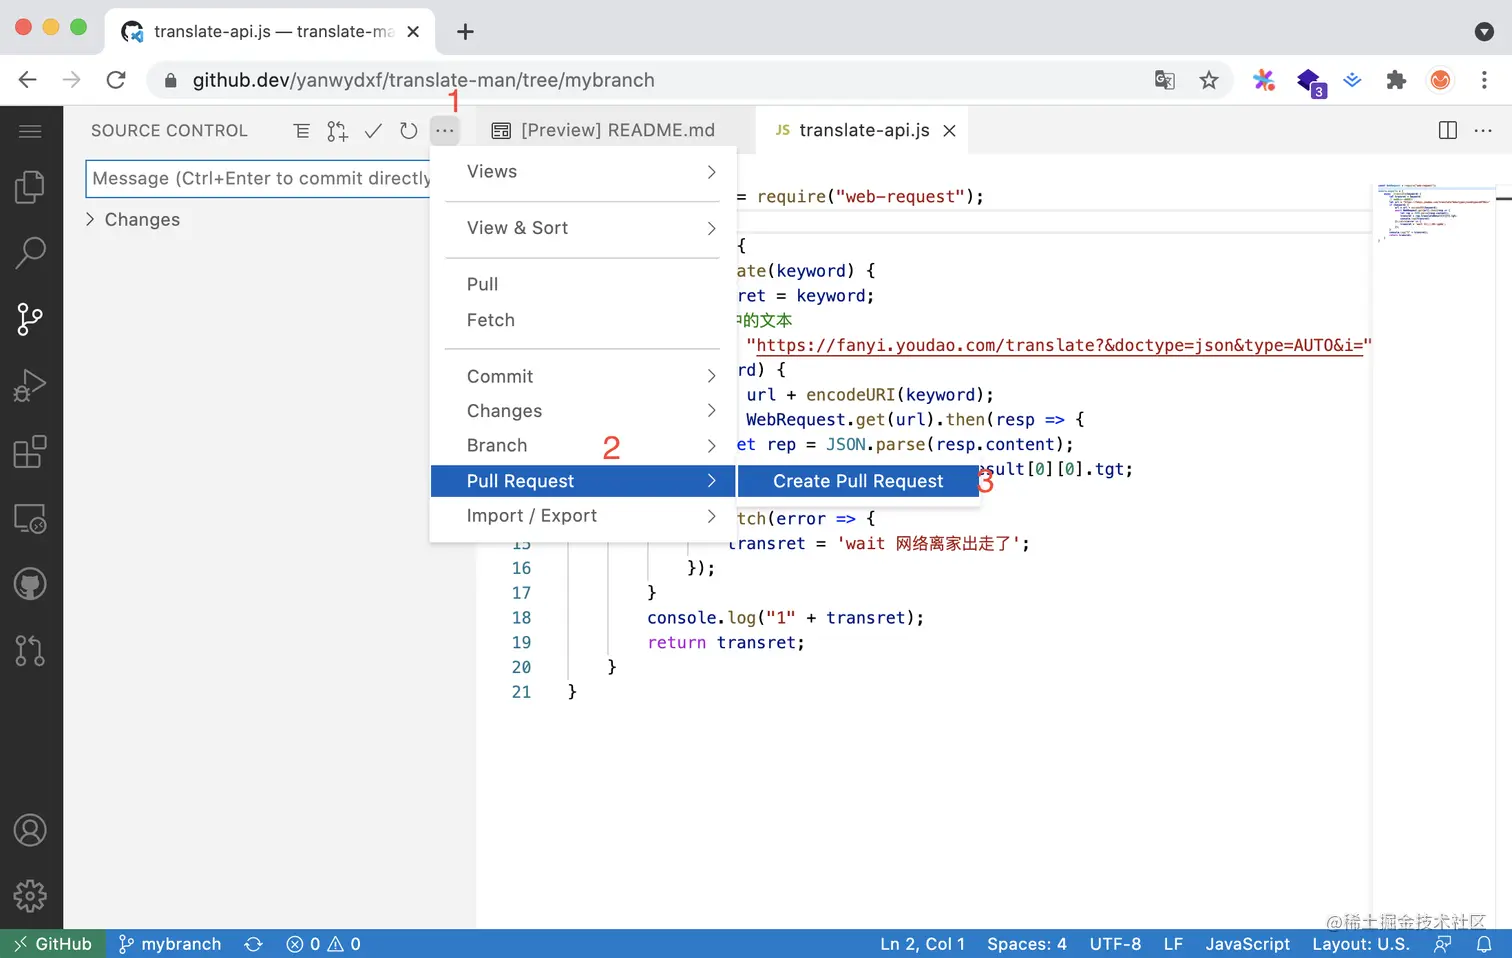This screenshot has width=1512, height=958.
Task: Click the Source Control more actions button
Action: click(x=445, y=131)
